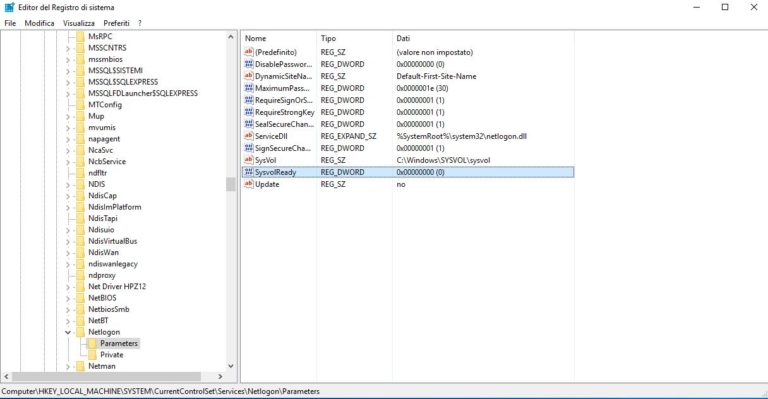Click the DWORD icon beside MaximumPass...
This screenshot has width=768, height=399.
248,88
